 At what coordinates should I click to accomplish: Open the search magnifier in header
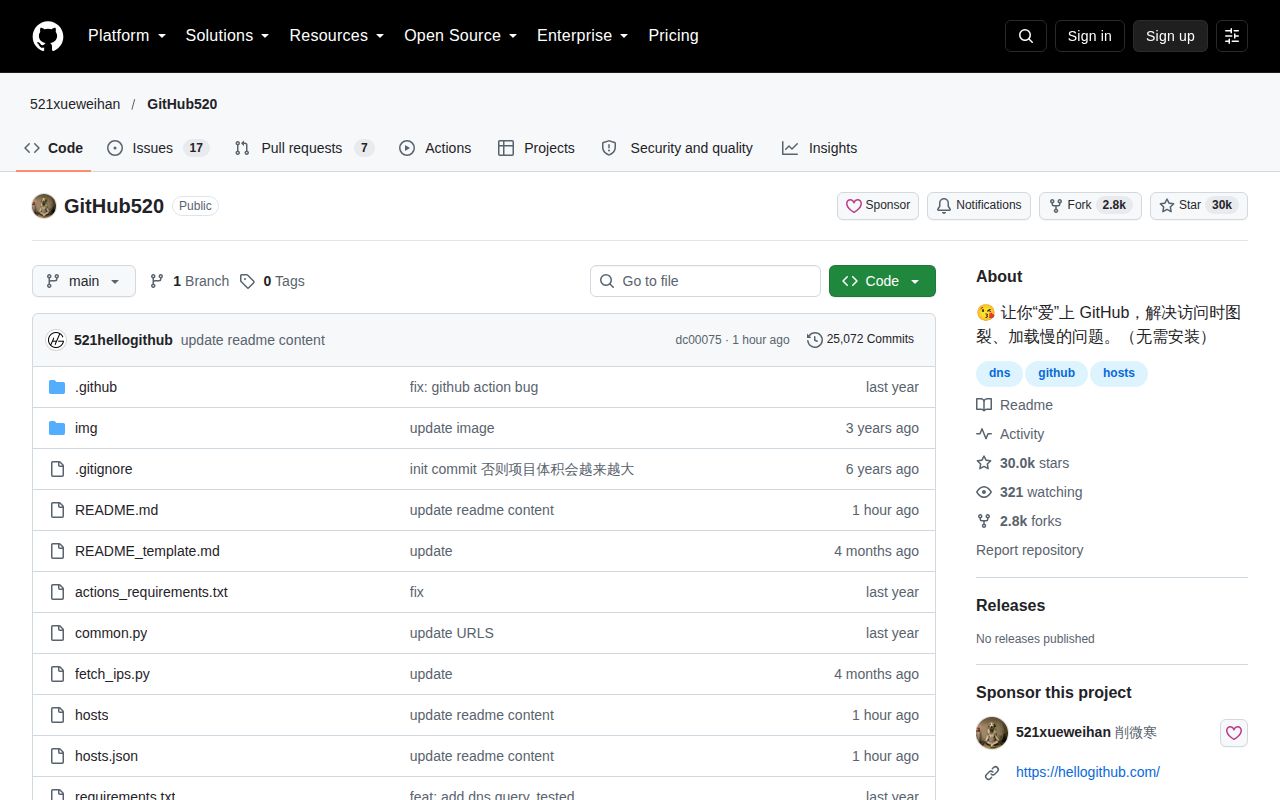[1026, 36]
